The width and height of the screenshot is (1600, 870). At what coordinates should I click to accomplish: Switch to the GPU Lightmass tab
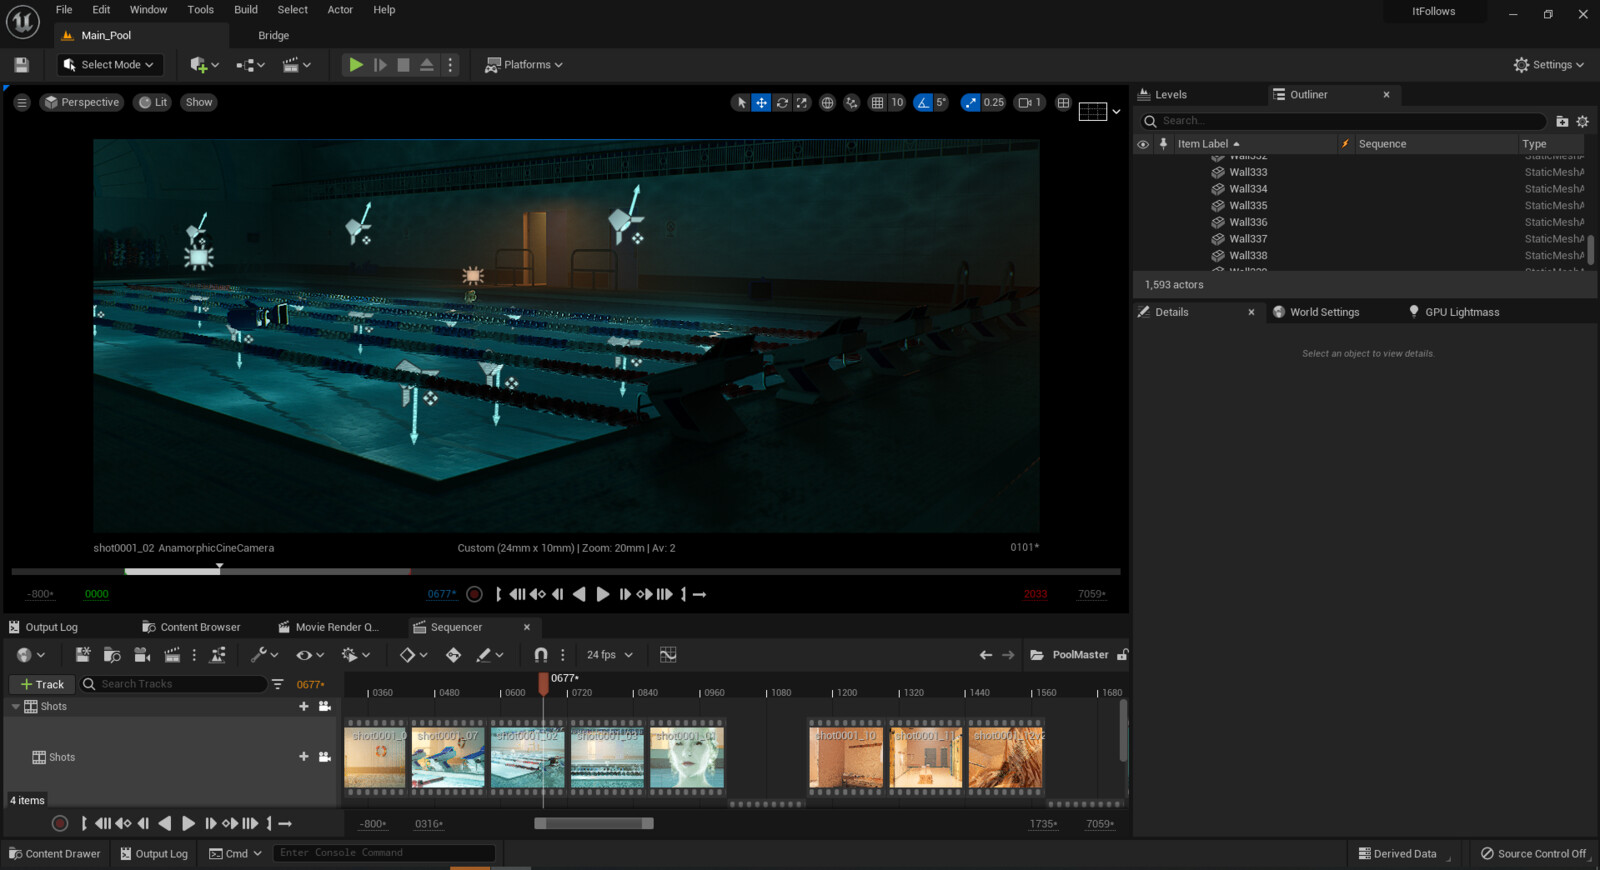(x=1461, y=312)
